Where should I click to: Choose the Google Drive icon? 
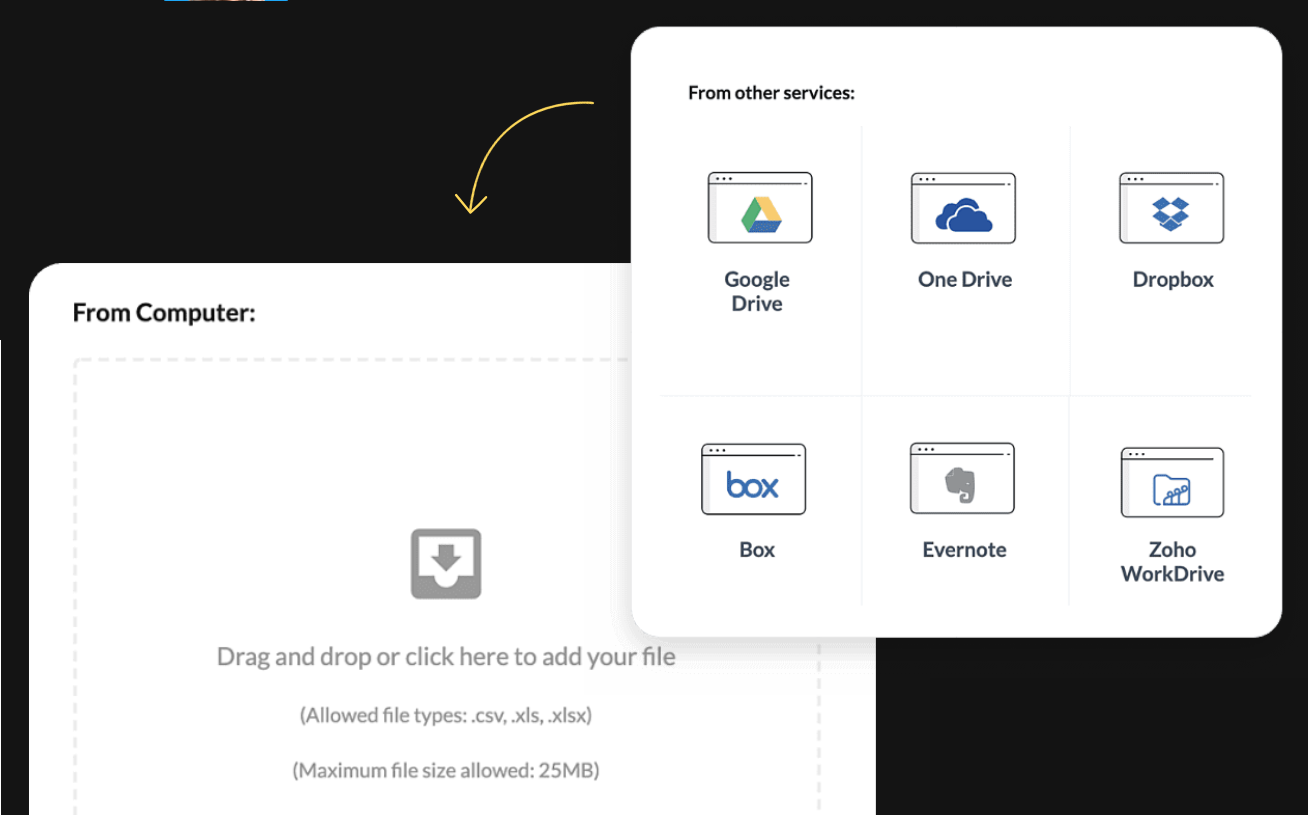pyautogui.click(x=760, y=207)
